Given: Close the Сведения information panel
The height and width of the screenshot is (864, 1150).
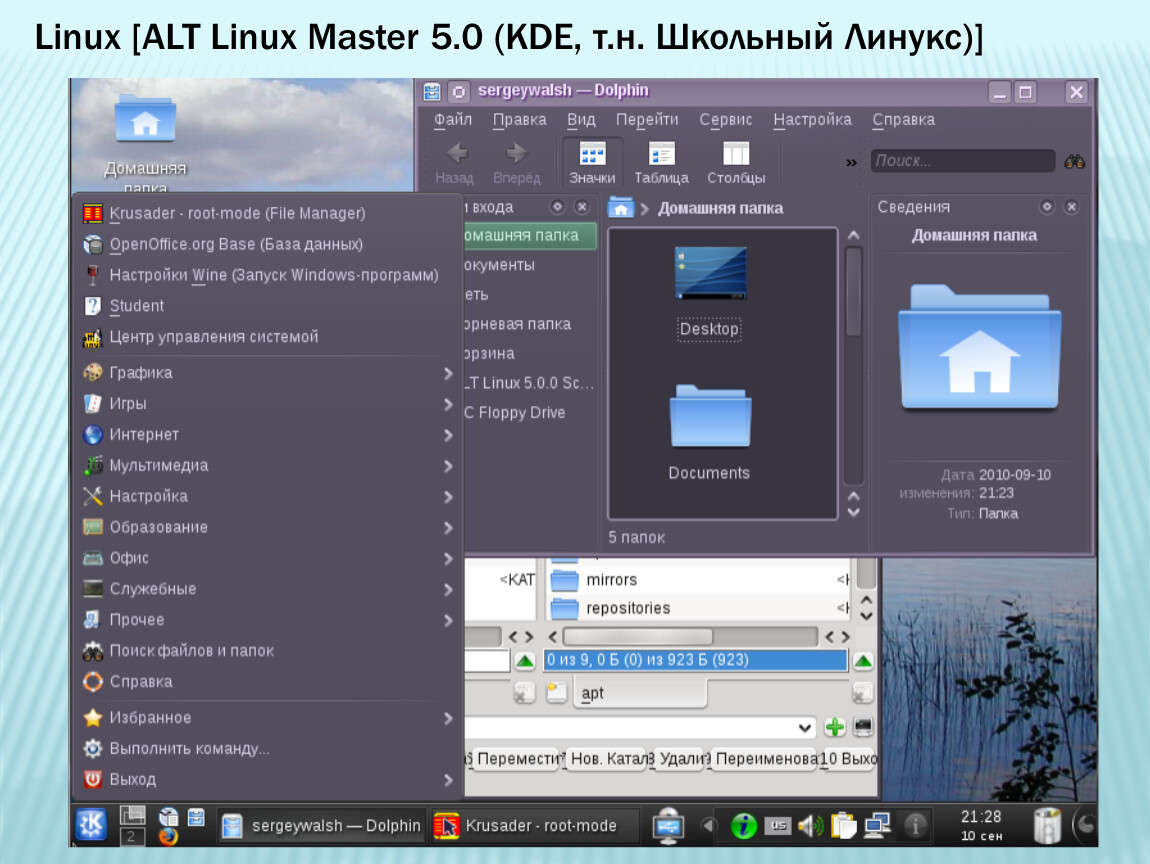Looking at the screenshot, I should tap(1072, 207).
